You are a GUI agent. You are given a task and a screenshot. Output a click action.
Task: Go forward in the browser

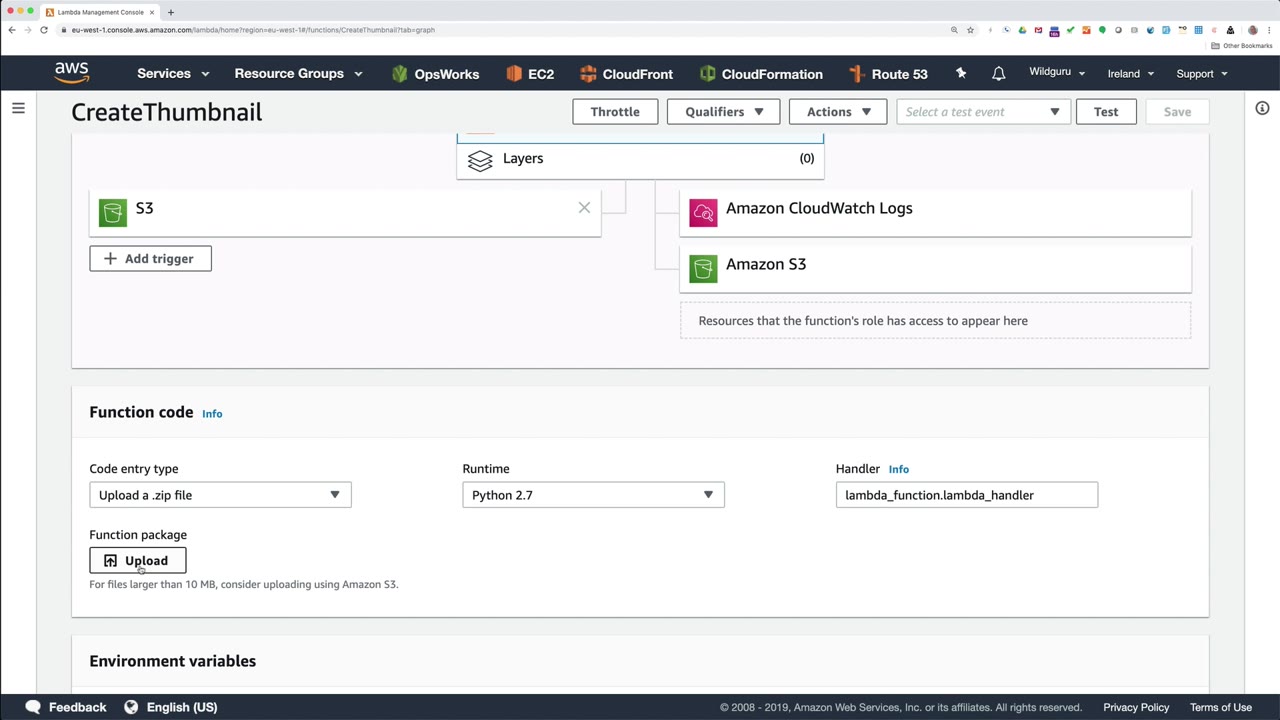click(x=28, y=30)
